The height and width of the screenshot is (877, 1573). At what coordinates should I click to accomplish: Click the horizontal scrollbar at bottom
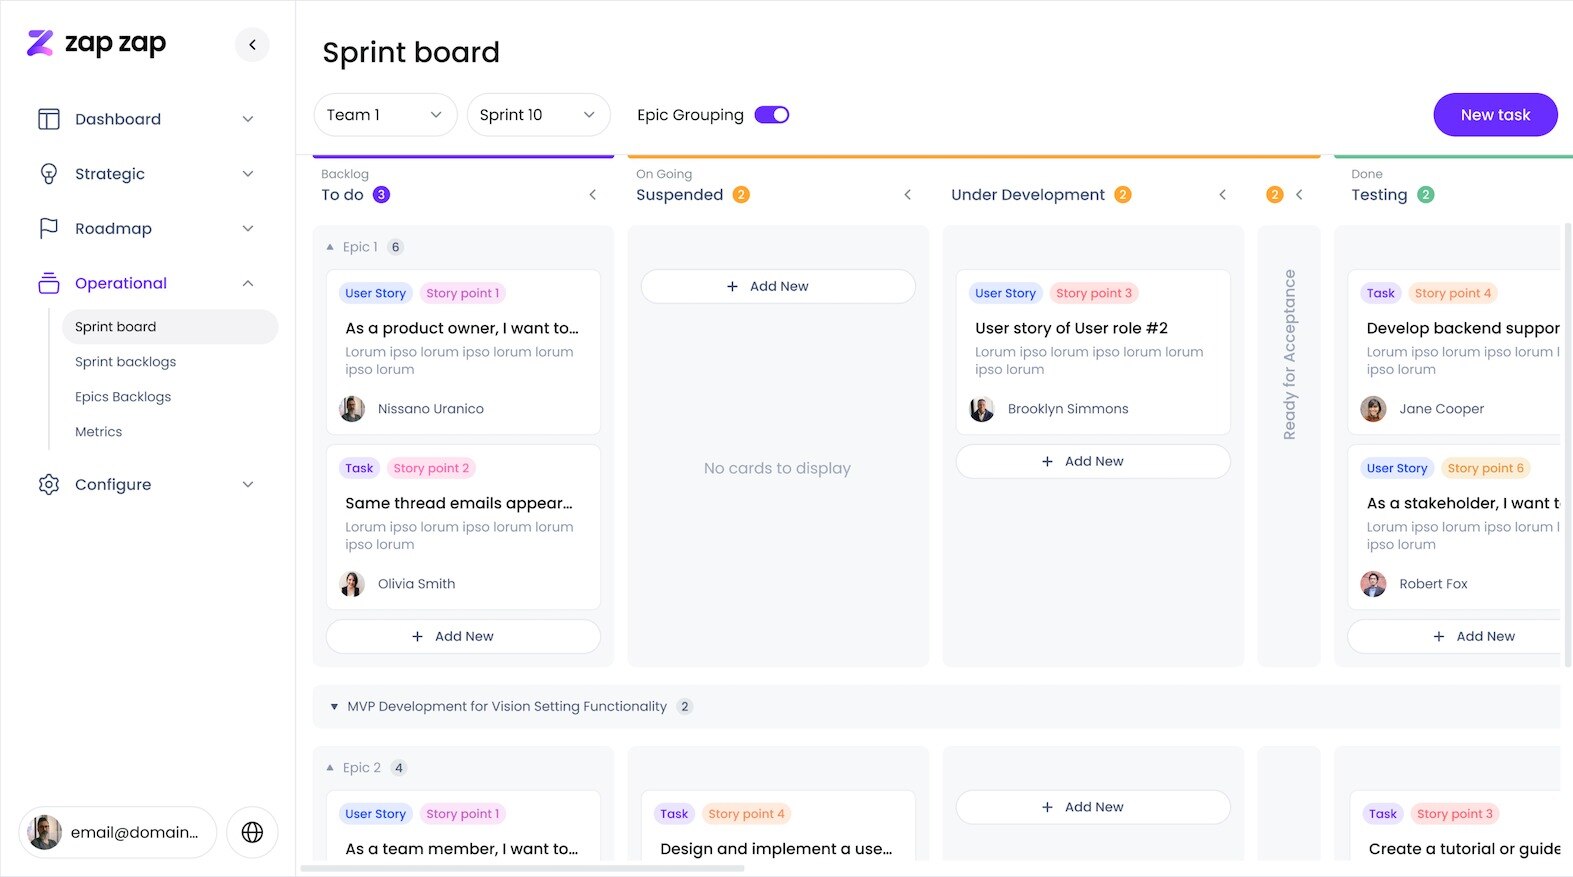(522, 868)
